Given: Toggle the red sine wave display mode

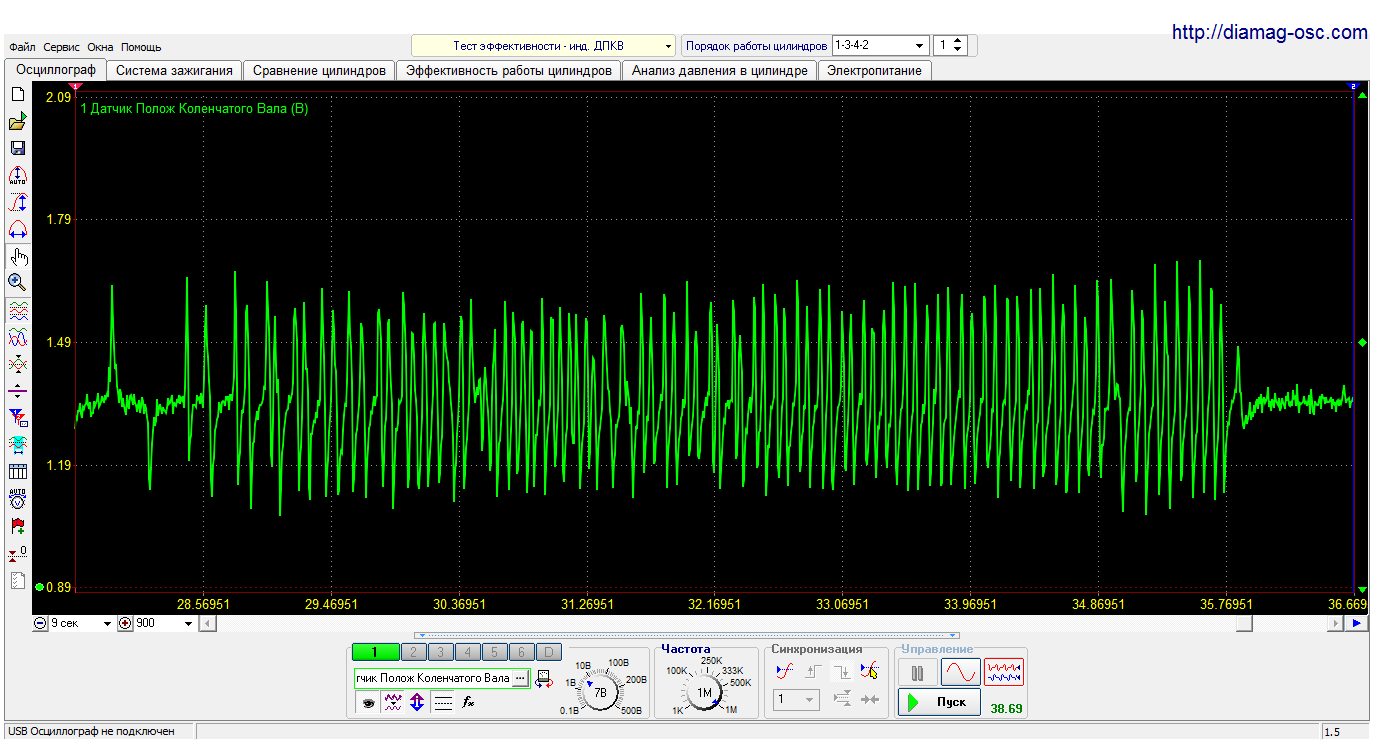Looking at the screenshot, I should [960, 672].
